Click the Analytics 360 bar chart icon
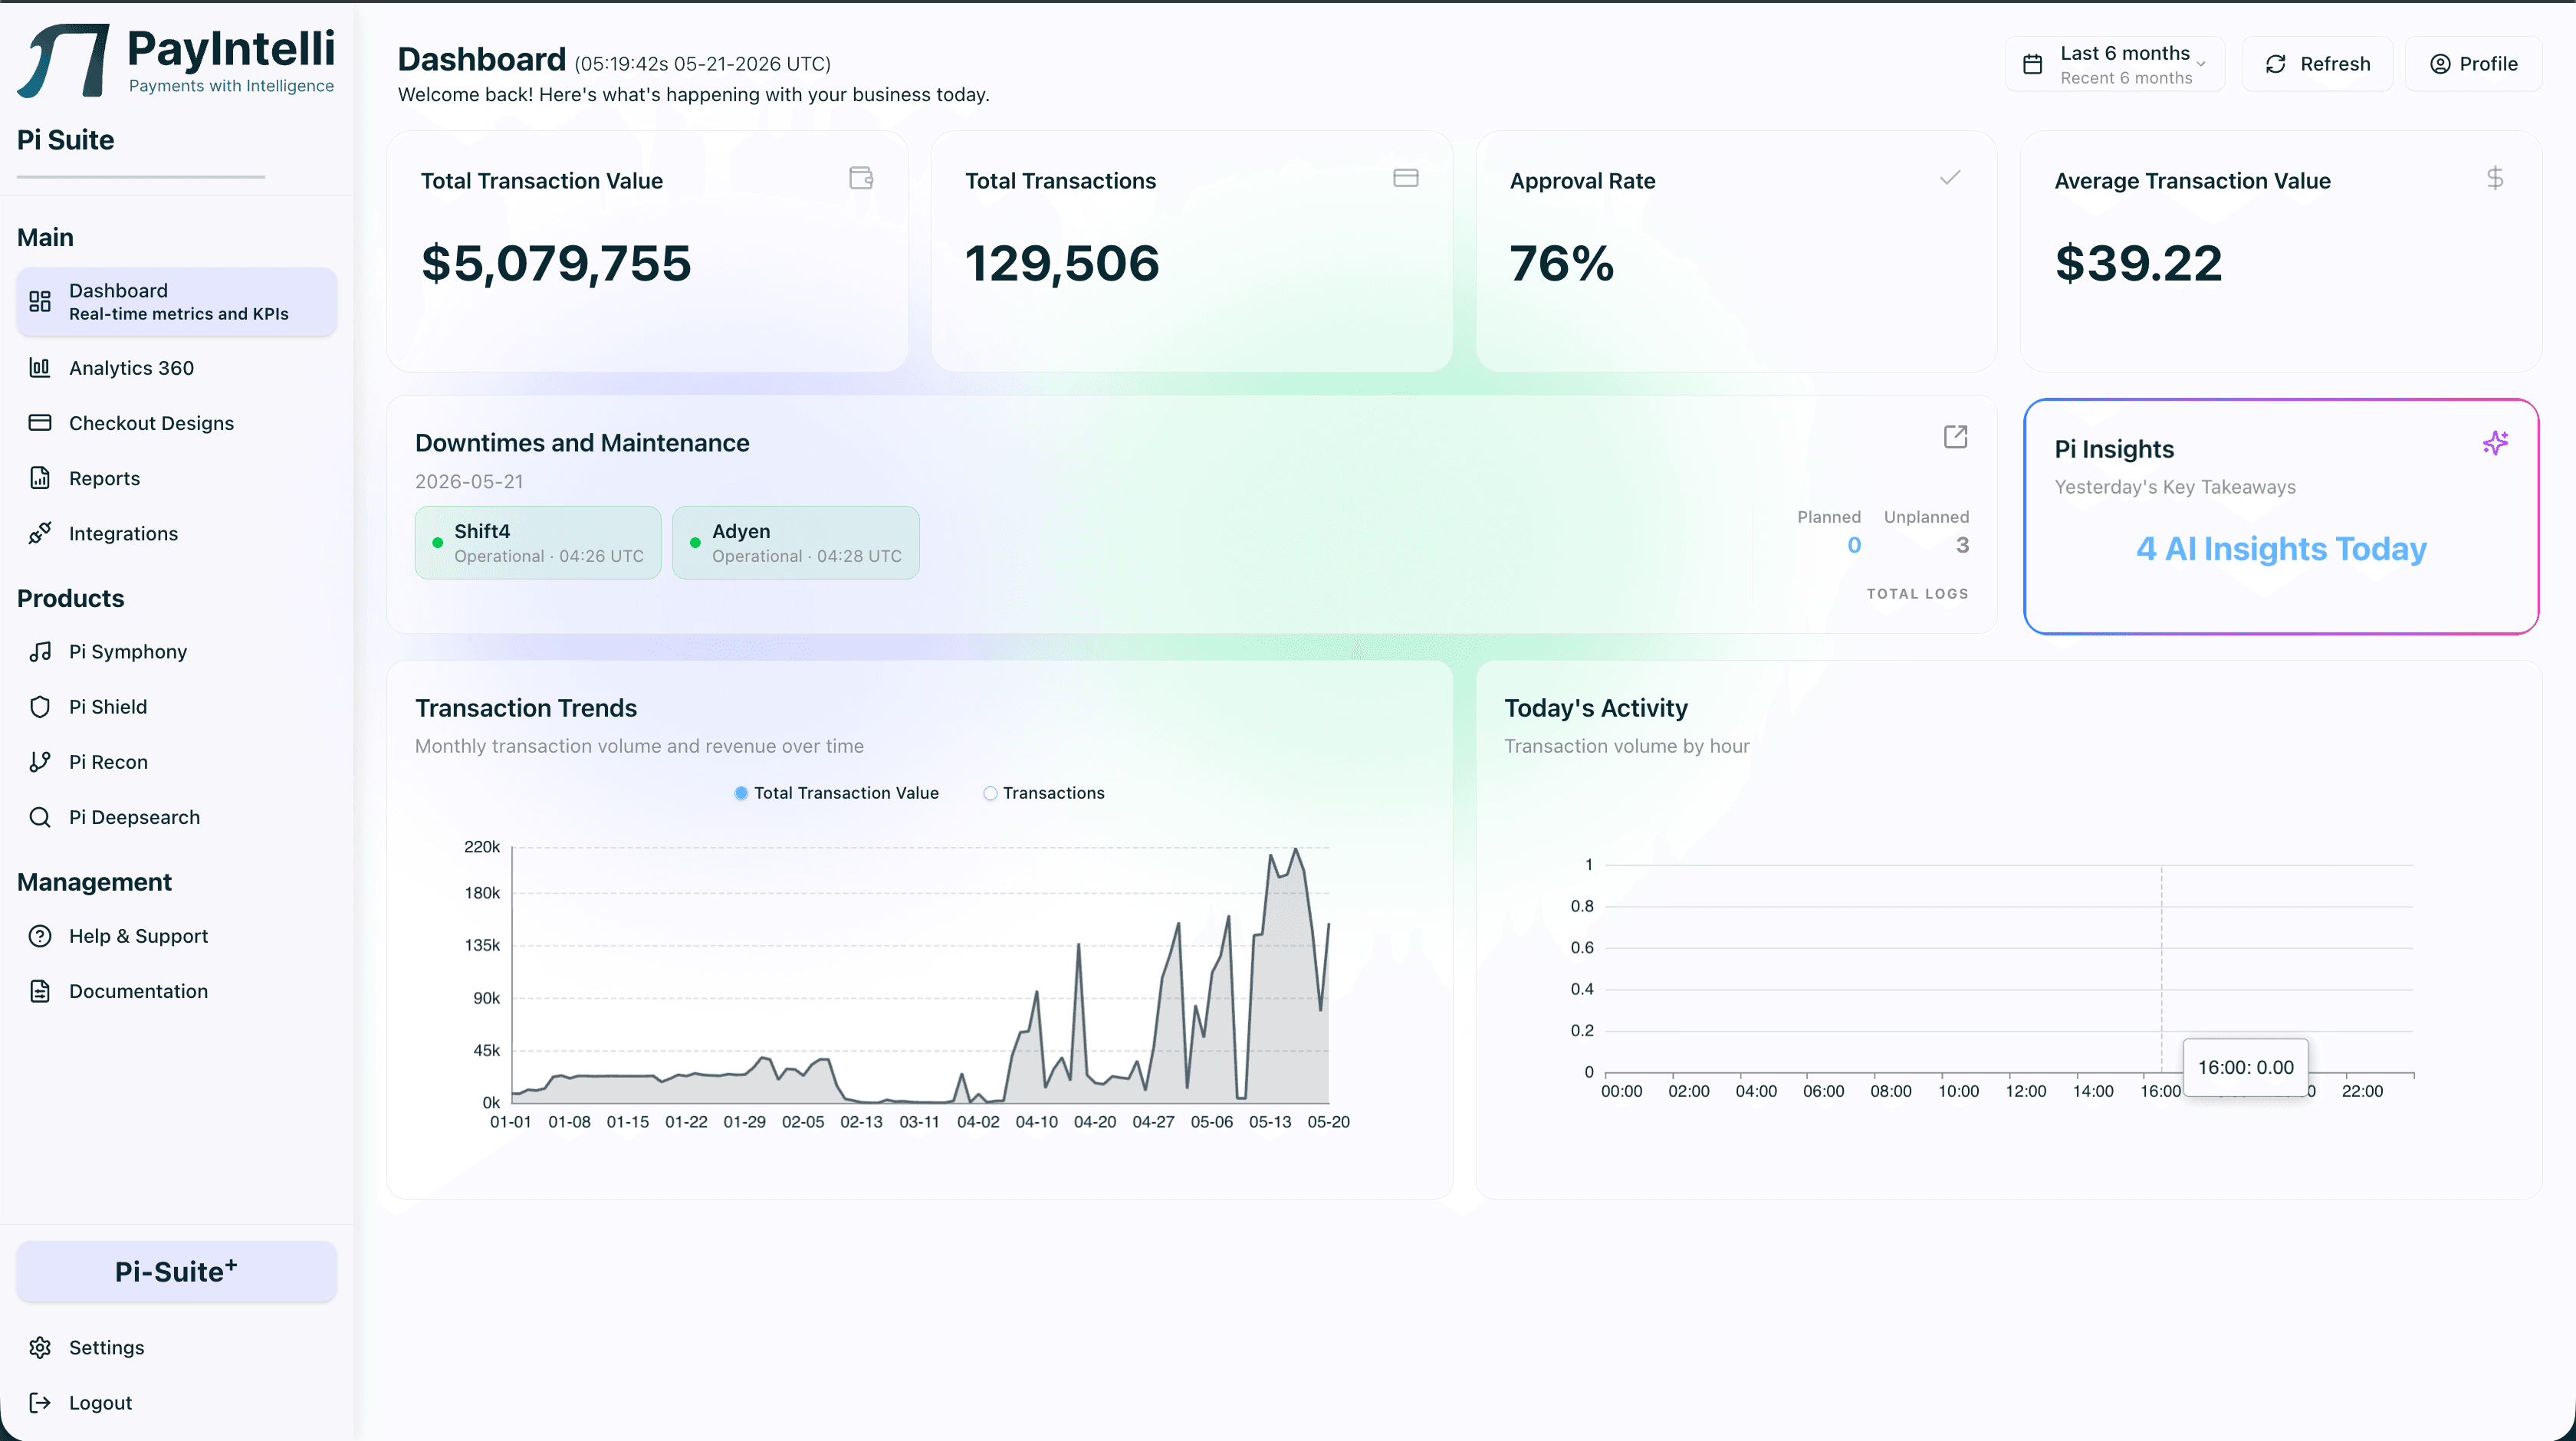 pyautogui.click(x=40, y=368)
